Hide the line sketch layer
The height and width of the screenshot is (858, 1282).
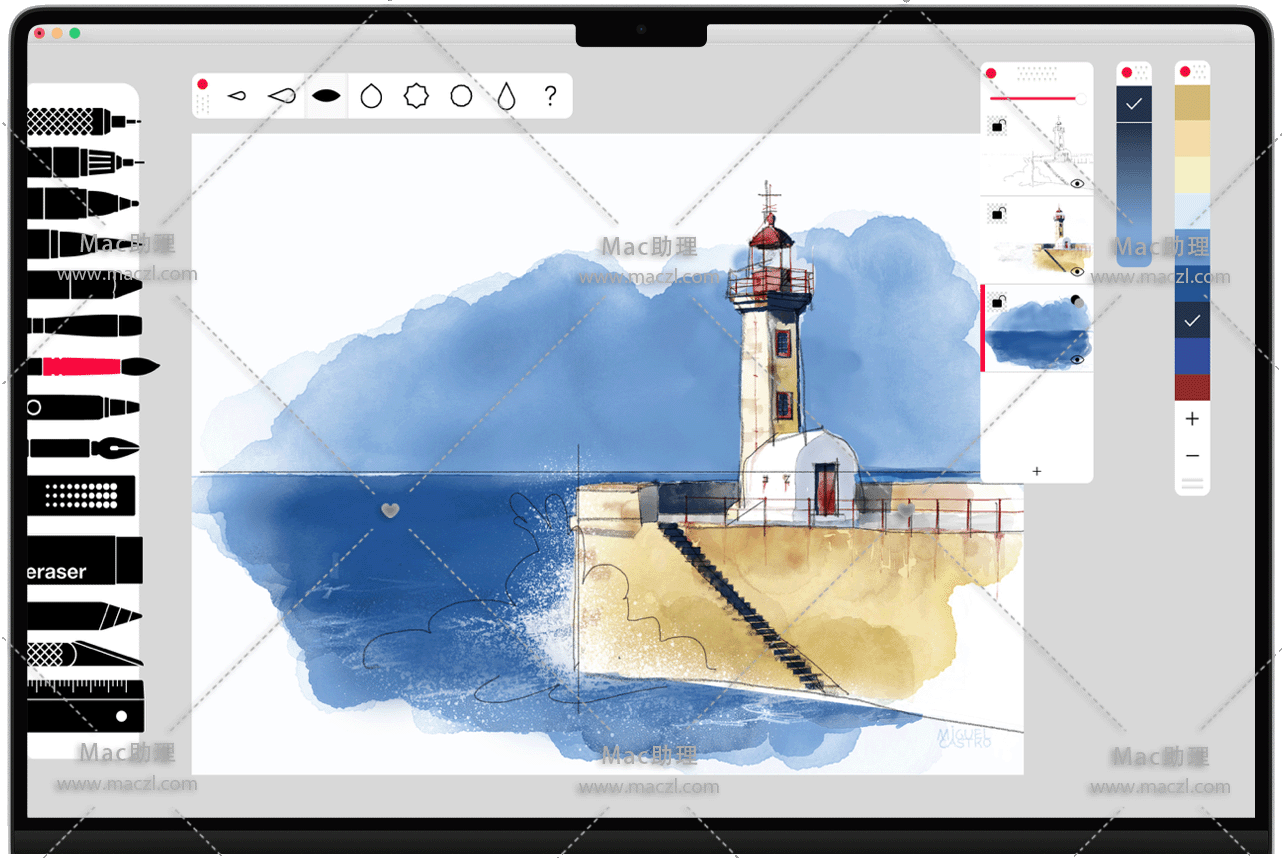1077,184
